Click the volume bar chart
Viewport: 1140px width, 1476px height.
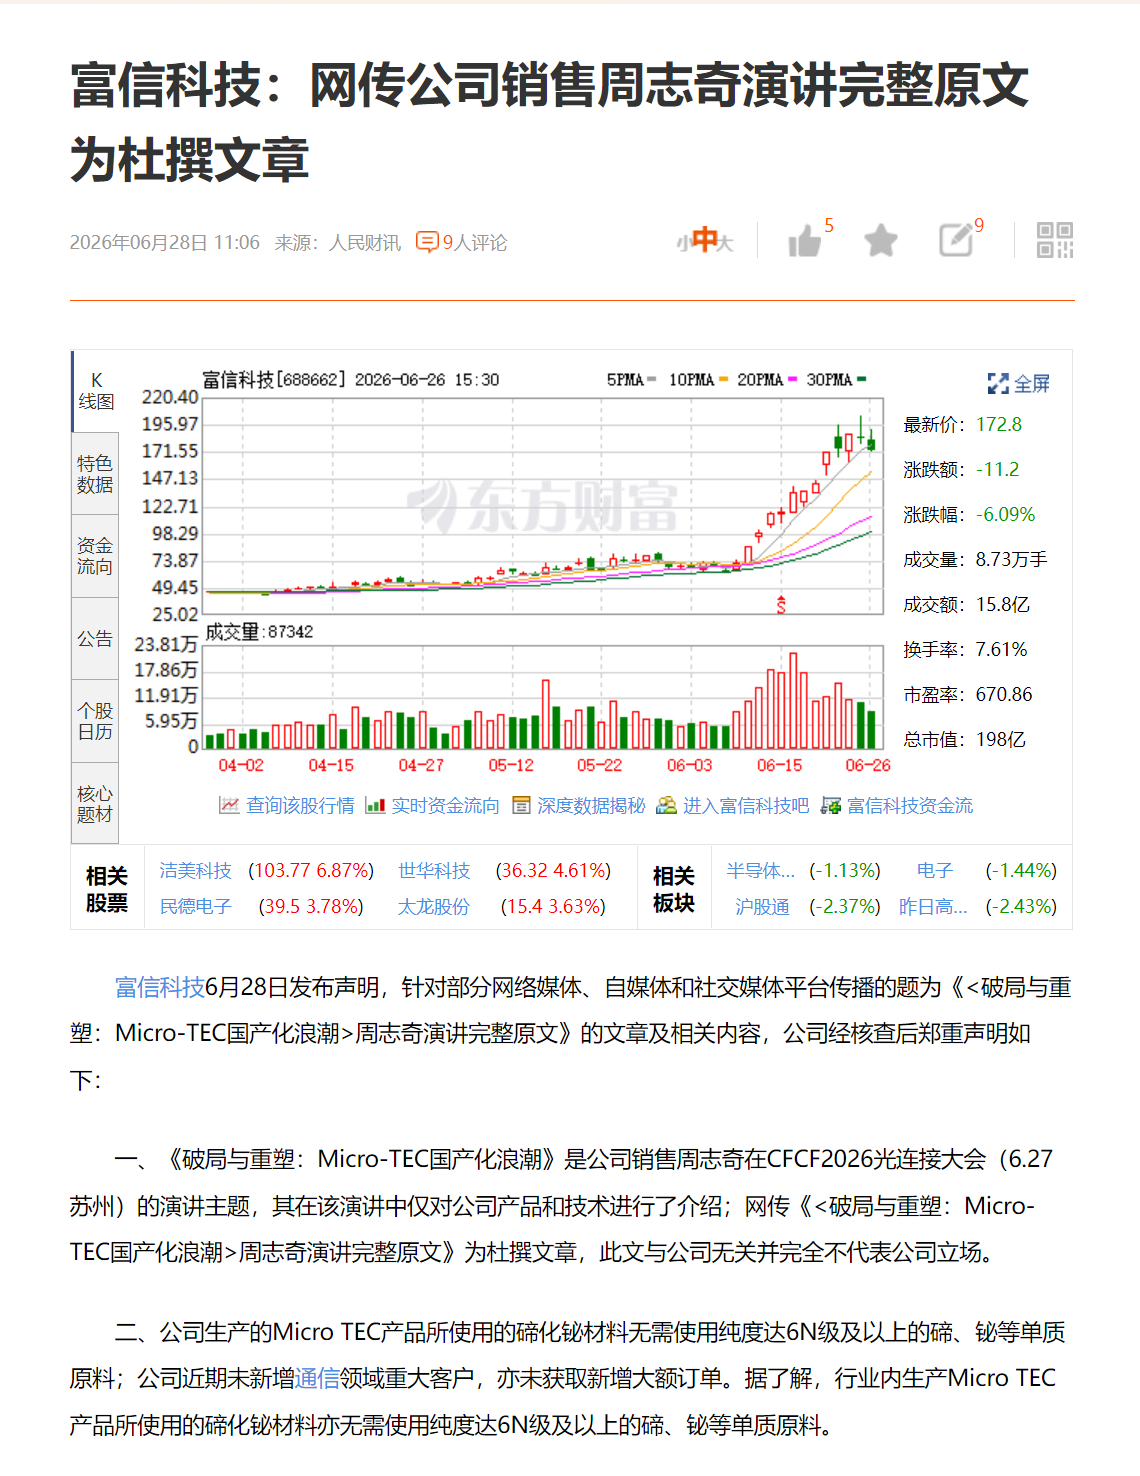pyautogui.click(x=543, y=697)
